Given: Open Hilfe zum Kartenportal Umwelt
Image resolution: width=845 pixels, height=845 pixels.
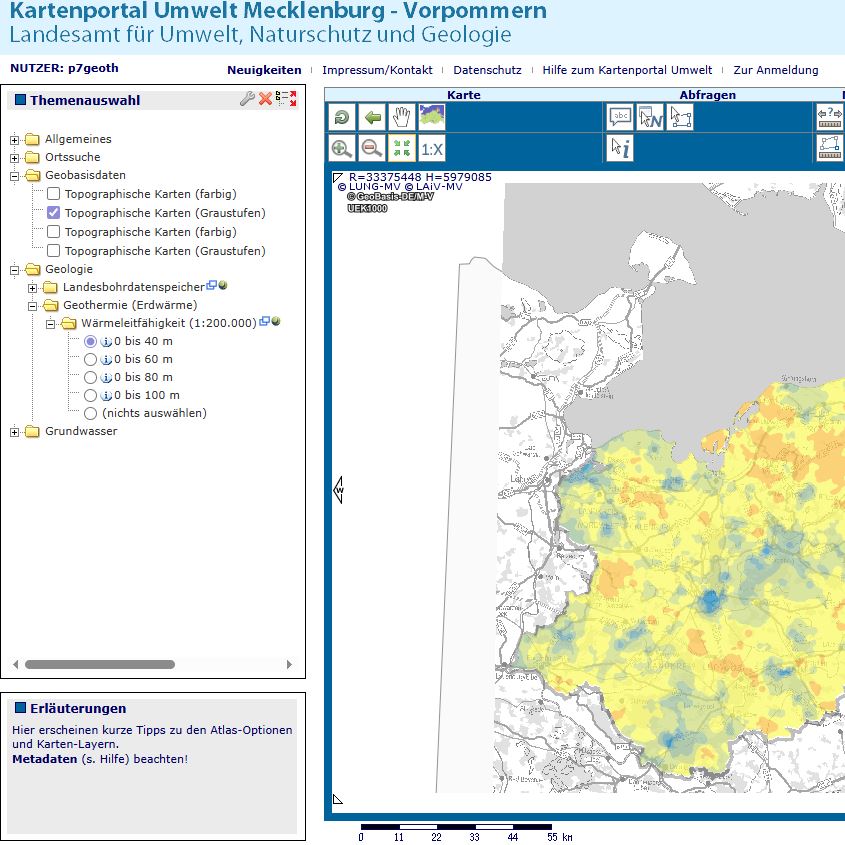Looking at the screenshot, I should pyautogui.click(x=627, y=70).
